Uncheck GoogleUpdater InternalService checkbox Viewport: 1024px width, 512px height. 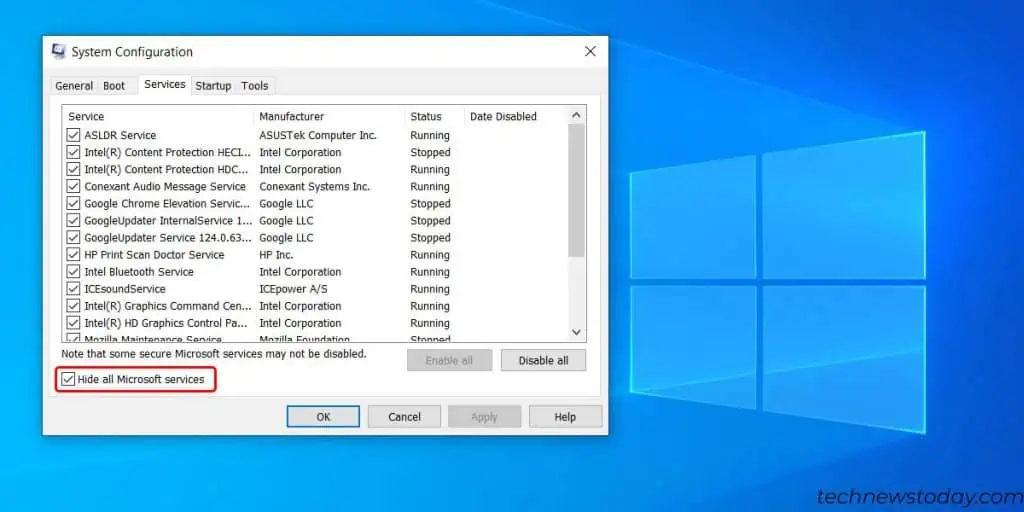tap(73, 221)
